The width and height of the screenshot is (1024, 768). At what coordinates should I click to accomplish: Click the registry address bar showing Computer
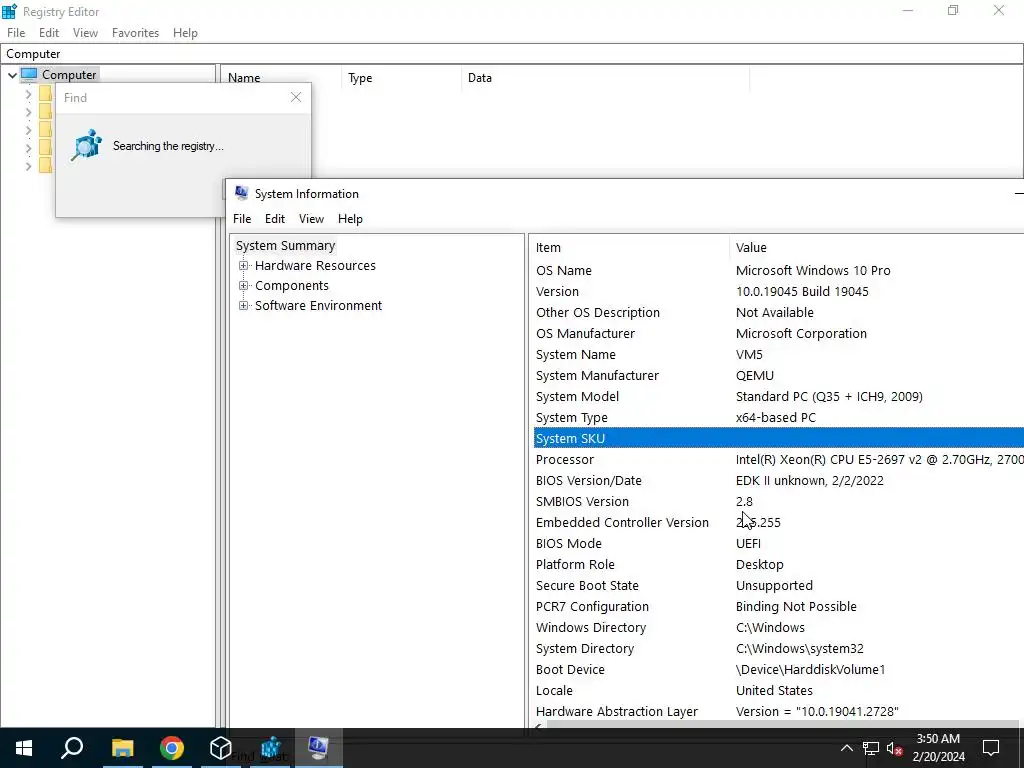(511, 54)
